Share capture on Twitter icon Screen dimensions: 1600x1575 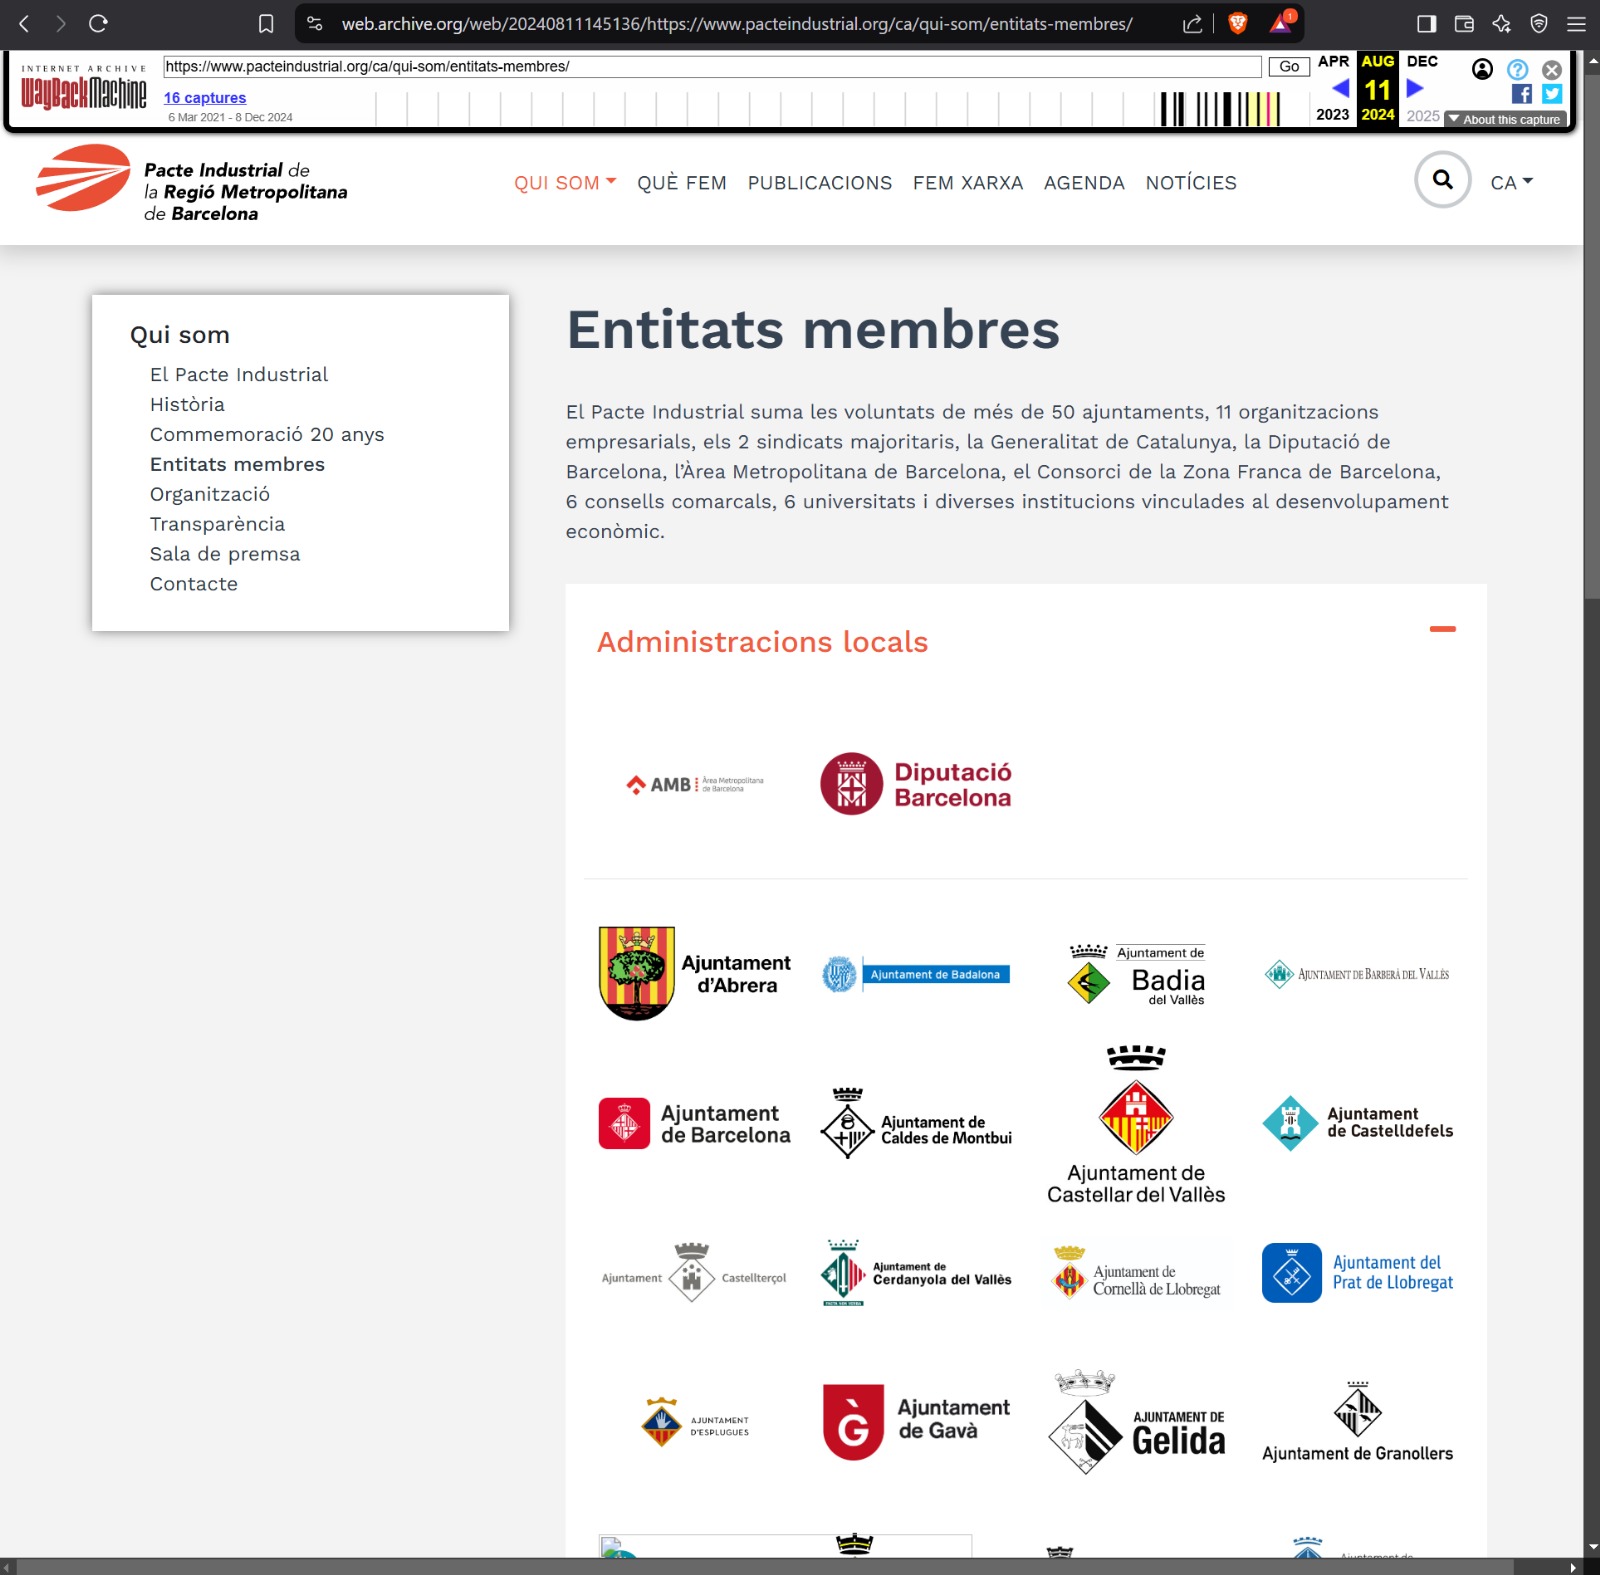pyautogui.click(x=1552, y=94)
